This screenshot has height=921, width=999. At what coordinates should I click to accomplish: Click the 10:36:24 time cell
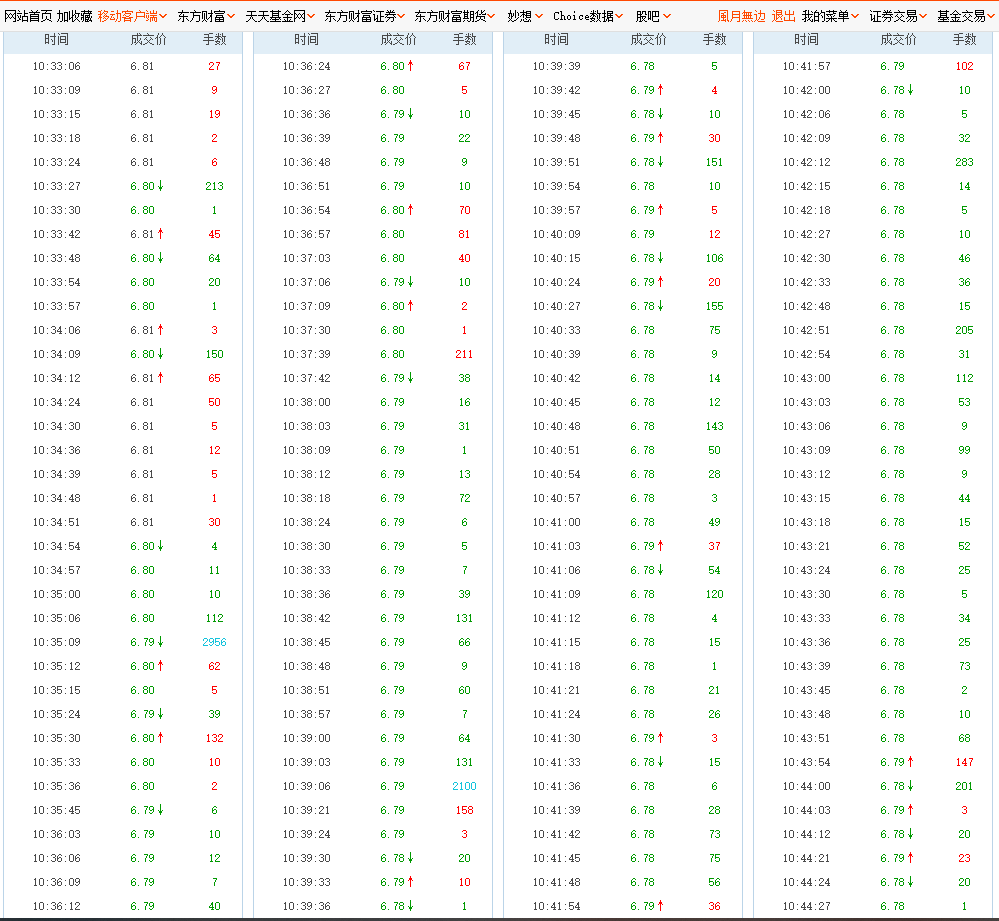[x=306, y=66]
